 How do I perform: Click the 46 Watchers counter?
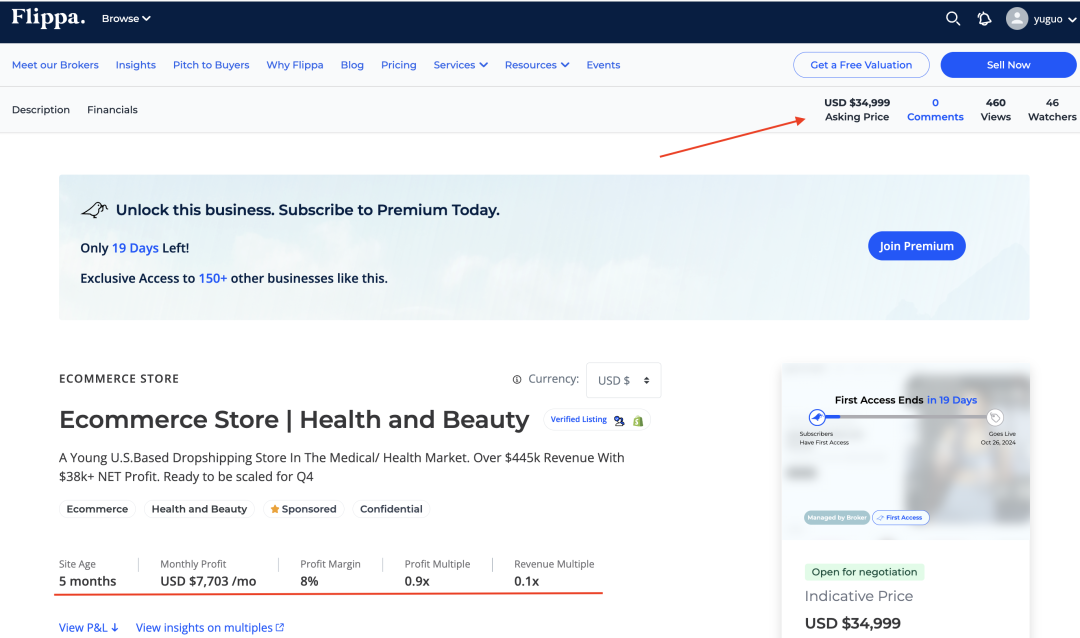pos(1052,110)
